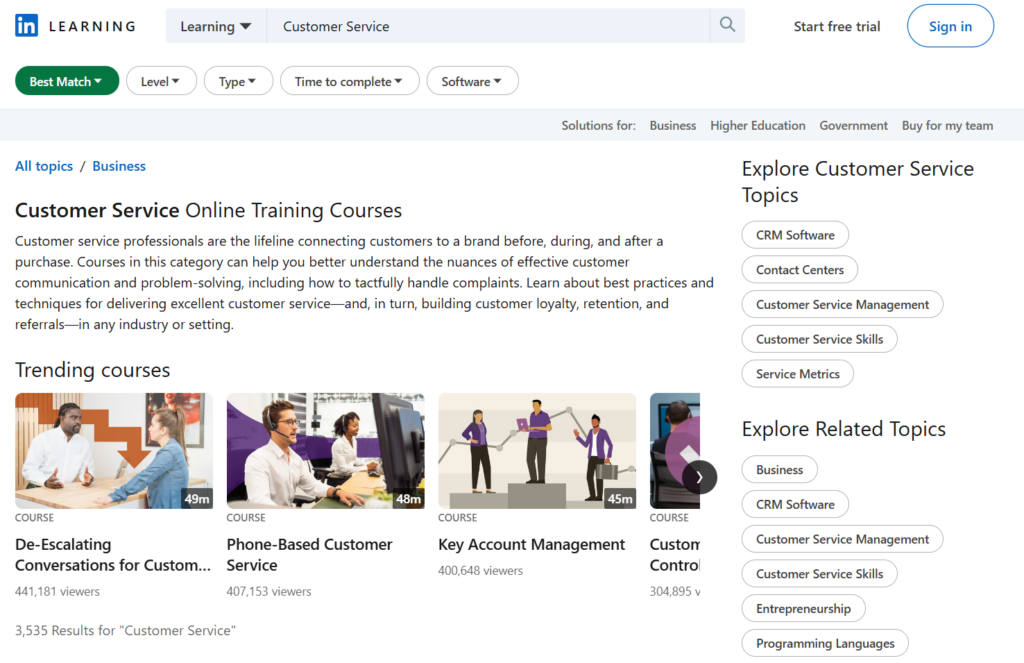Click the 407,153 viewers count text
This screenshot has width=1024, height=663.
[x=269, y=591]
